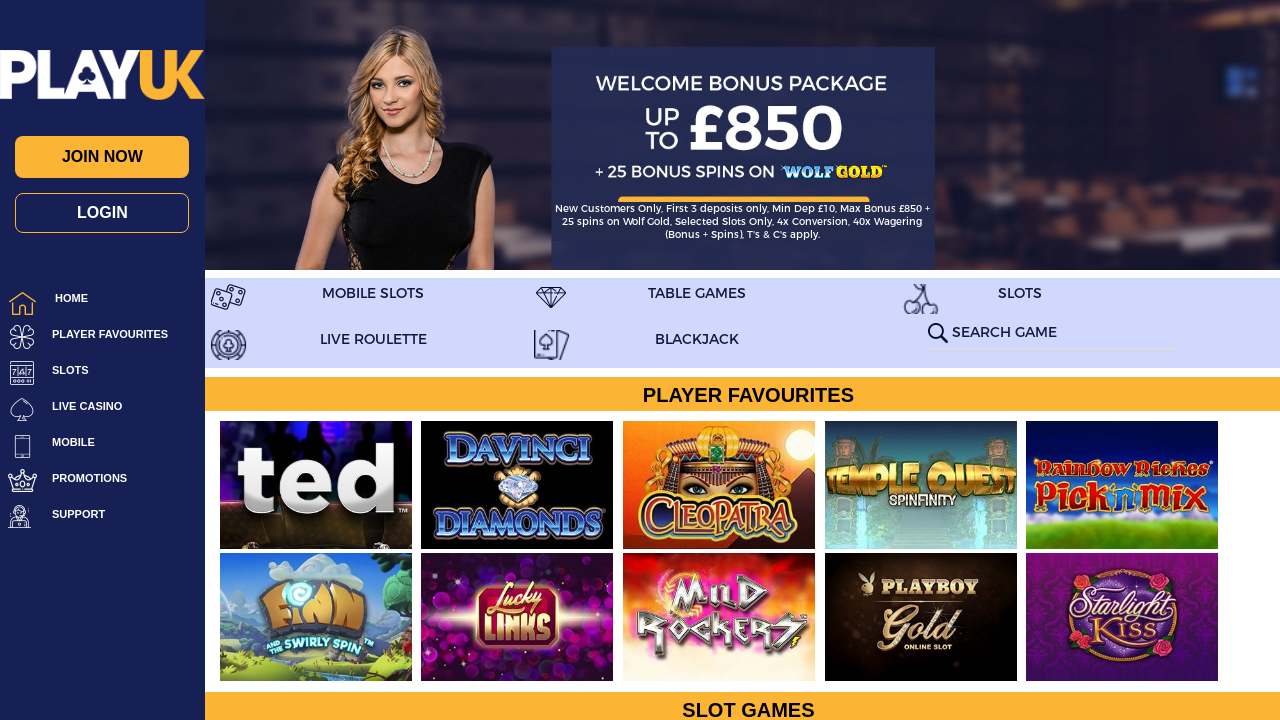The width and height of the screenshot is (1280, 720).
Task: Open the Playboy Gold game thumbnail
Action: click(921, 617)
